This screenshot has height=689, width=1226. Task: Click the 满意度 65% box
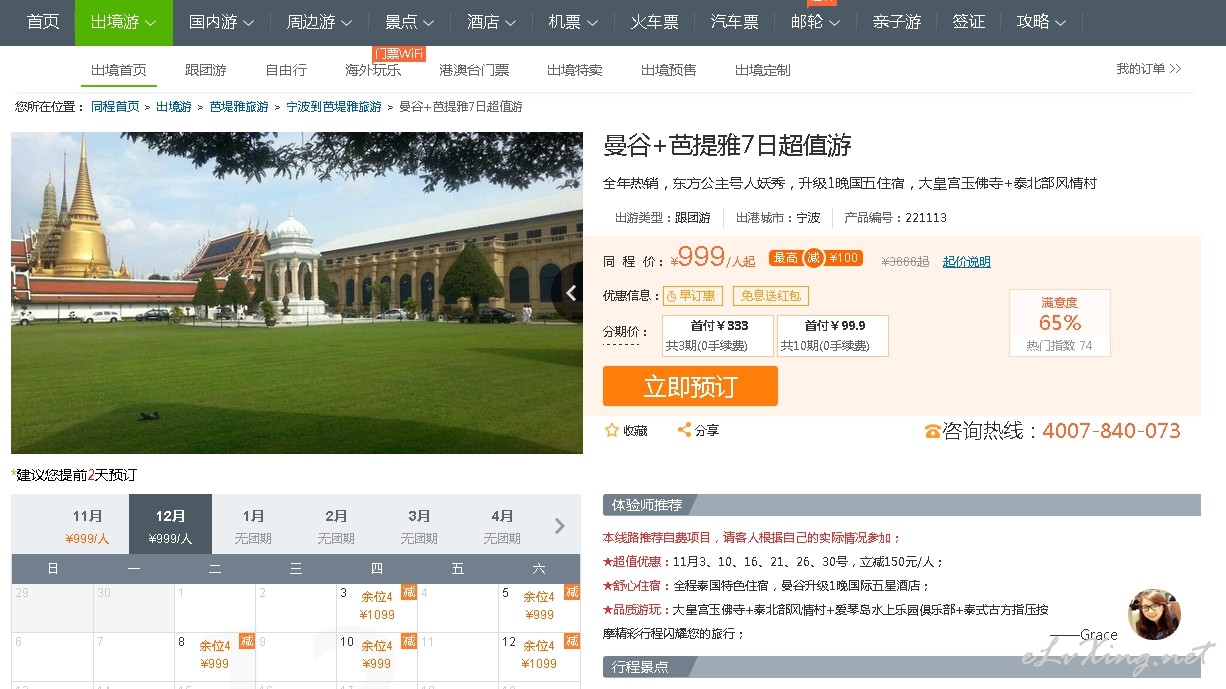(1060, 323)
